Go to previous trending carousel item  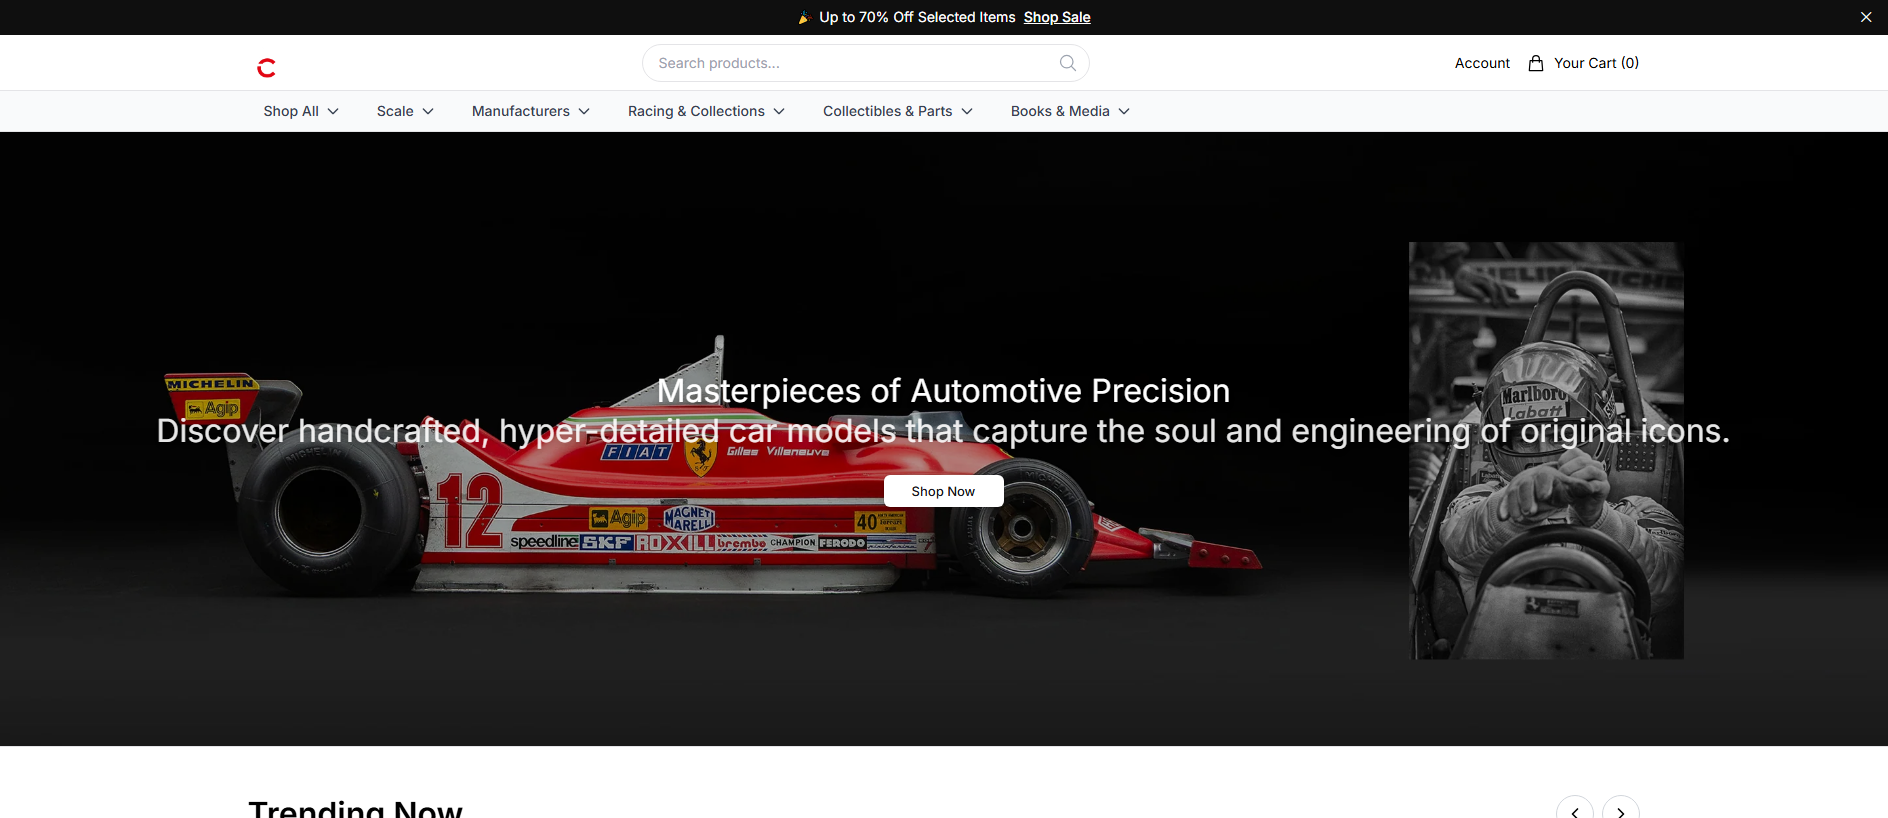click(x=1575, y=812)
